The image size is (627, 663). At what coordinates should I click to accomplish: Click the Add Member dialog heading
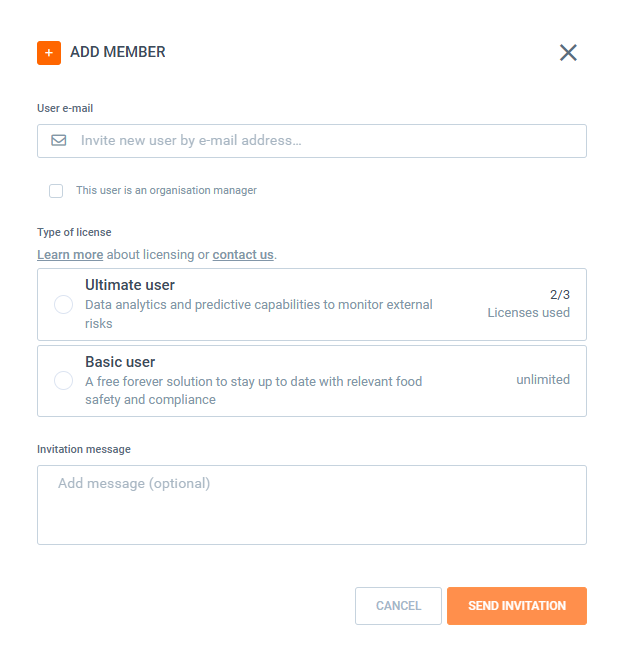(x=118, y=52)
